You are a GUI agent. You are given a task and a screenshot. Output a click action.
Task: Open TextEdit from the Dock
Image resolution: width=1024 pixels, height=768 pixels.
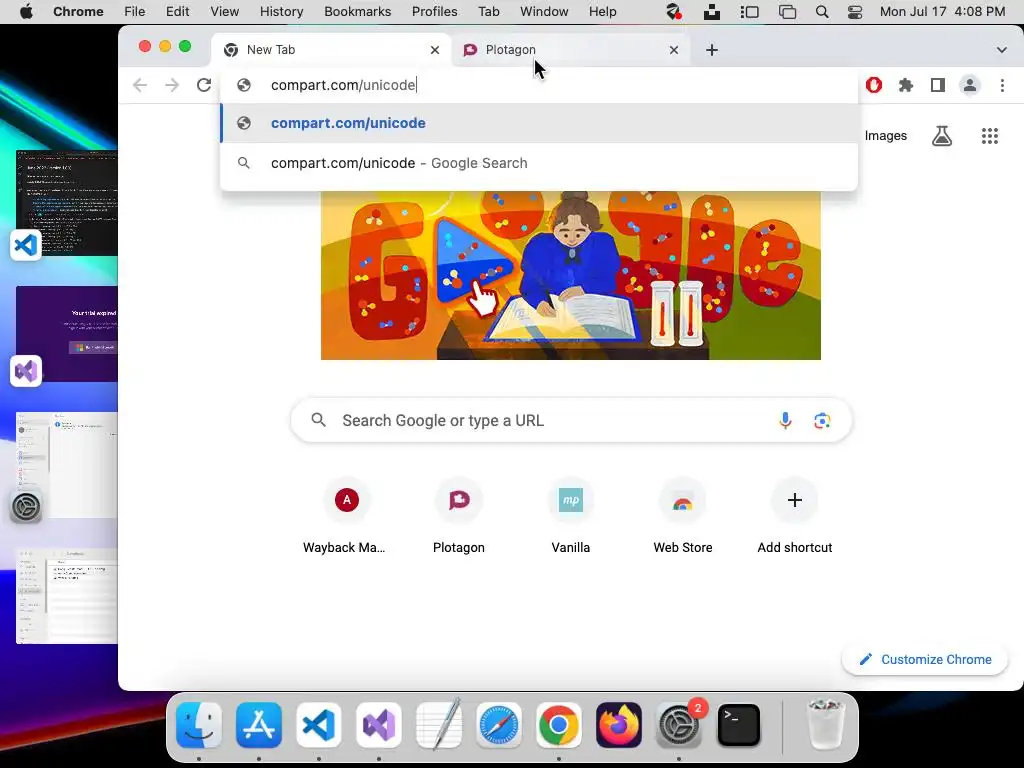pyautogui.click(x=439, y=725)
